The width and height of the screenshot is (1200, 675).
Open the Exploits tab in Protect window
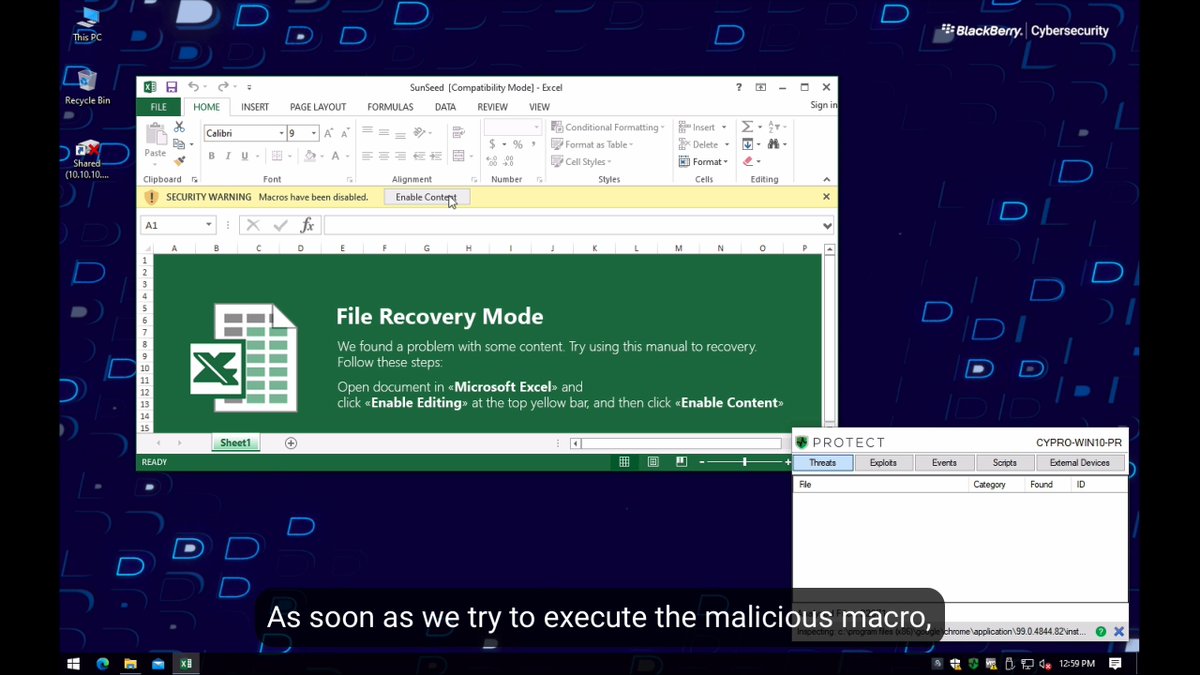pos(883,462)
